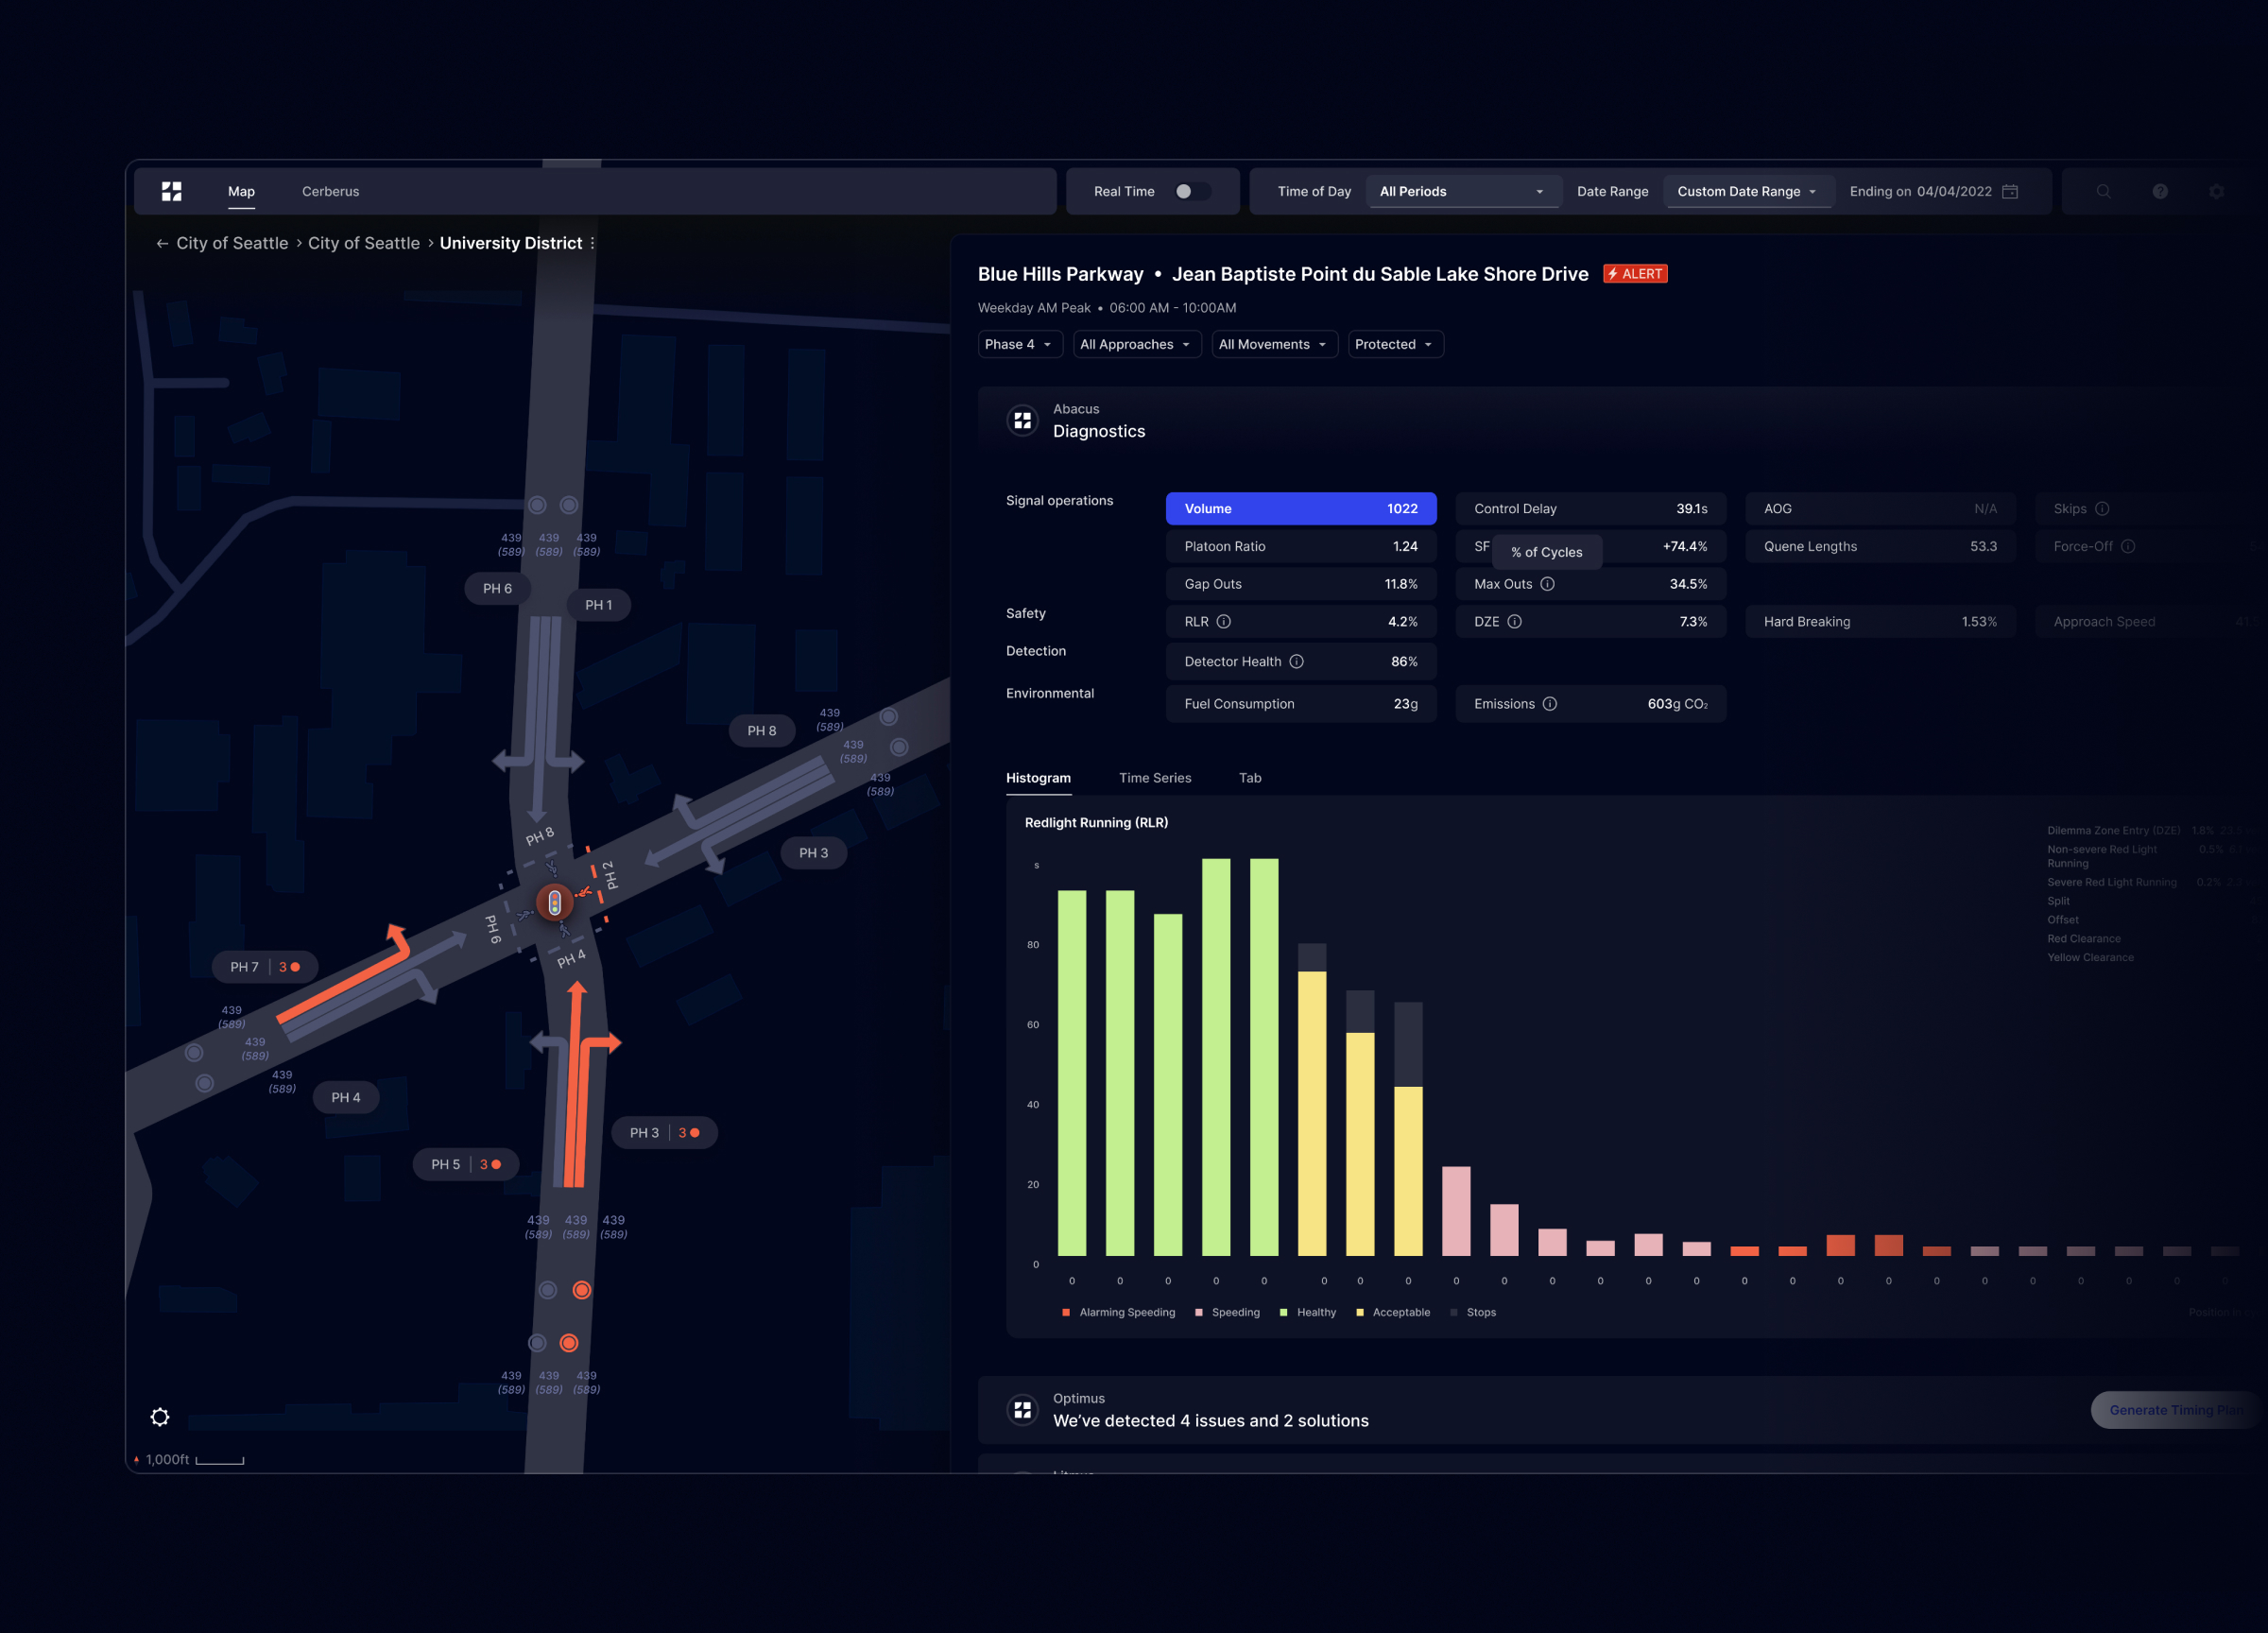Click the app logo grid icon

click(x=172, y=191)
